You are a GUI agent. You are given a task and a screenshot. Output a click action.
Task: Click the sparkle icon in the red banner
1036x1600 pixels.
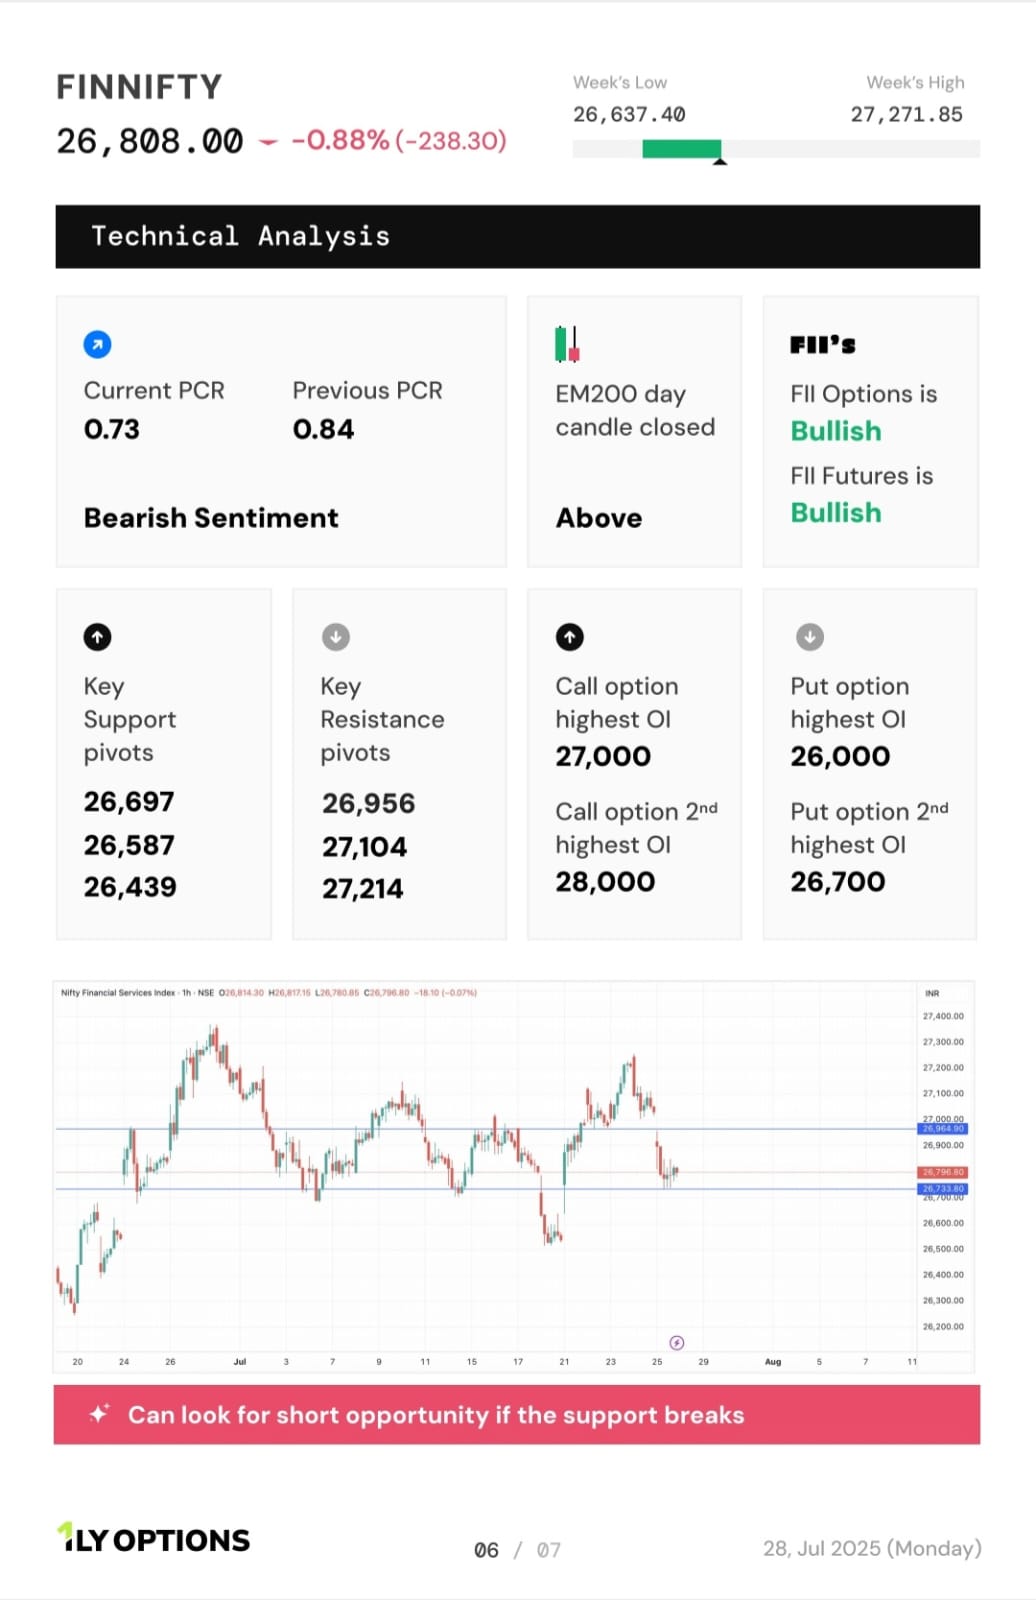click(x=99, y=1414)
